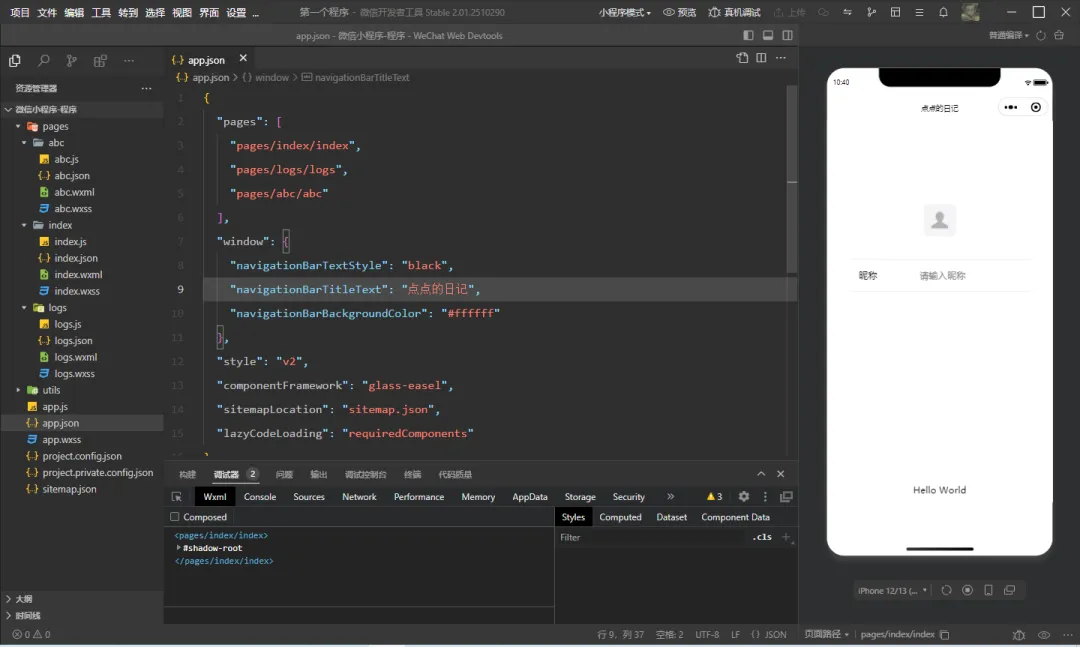Click the user avatar in title bar
The image size is (1080, 647).
click(x=970, y=12)
